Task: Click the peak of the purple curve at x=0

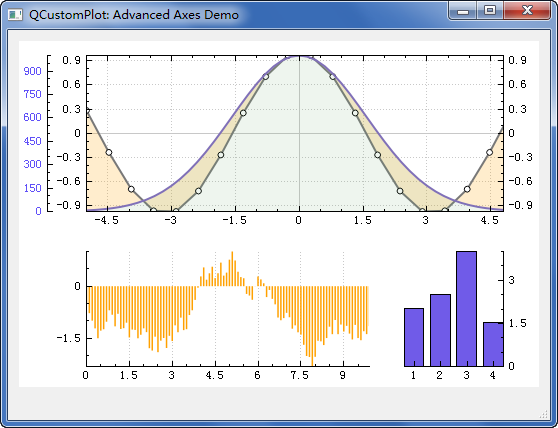Action: [299, 57]
